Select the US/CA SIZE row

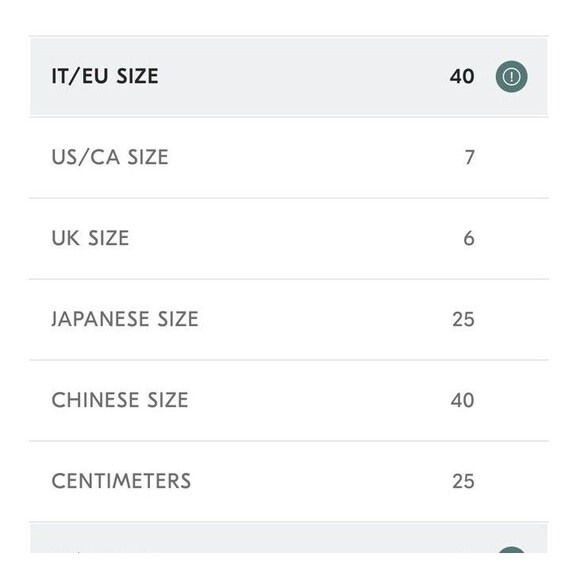pos(289,157)
